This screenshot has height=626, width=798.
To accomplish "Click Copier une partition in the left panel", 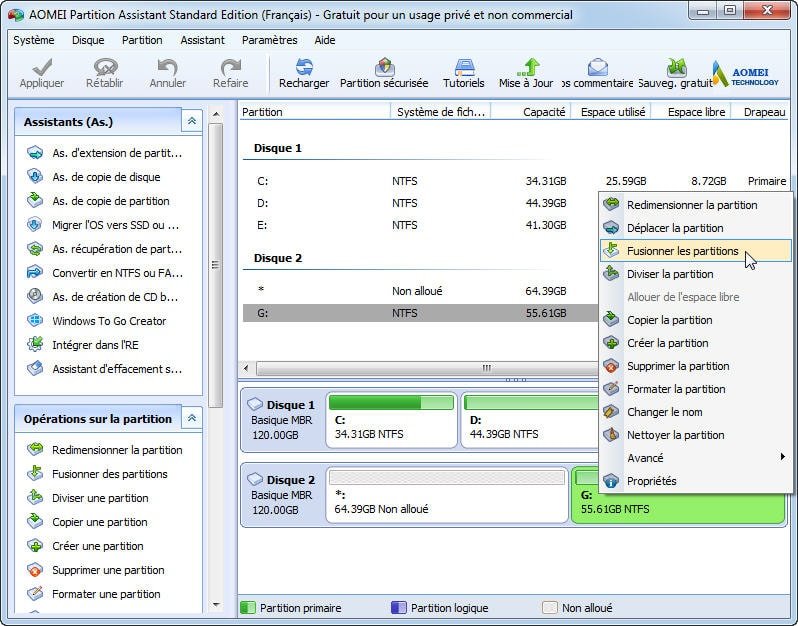I will click(88, 522).
